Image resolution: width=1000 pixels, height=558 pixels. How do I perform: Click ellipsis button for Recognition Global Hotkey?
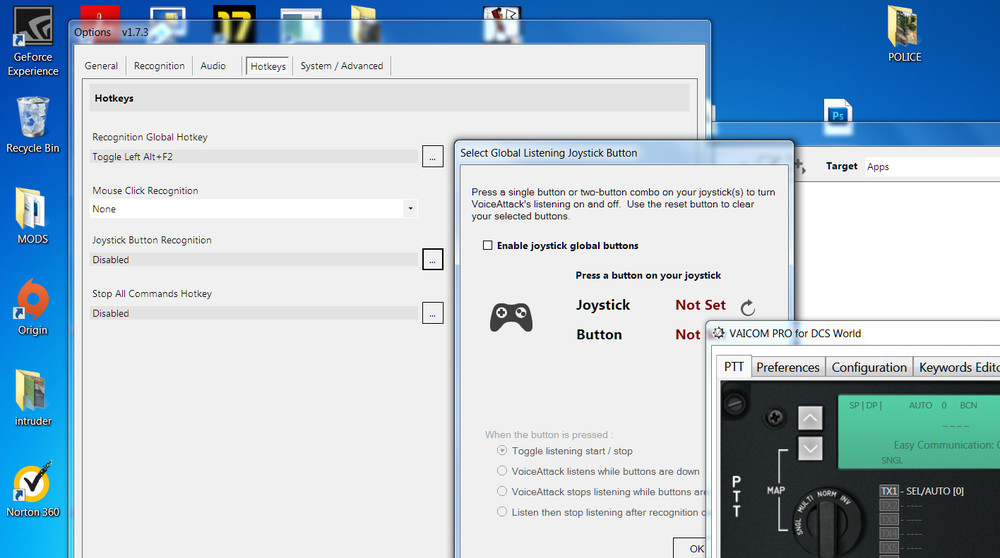click(432, 156)
